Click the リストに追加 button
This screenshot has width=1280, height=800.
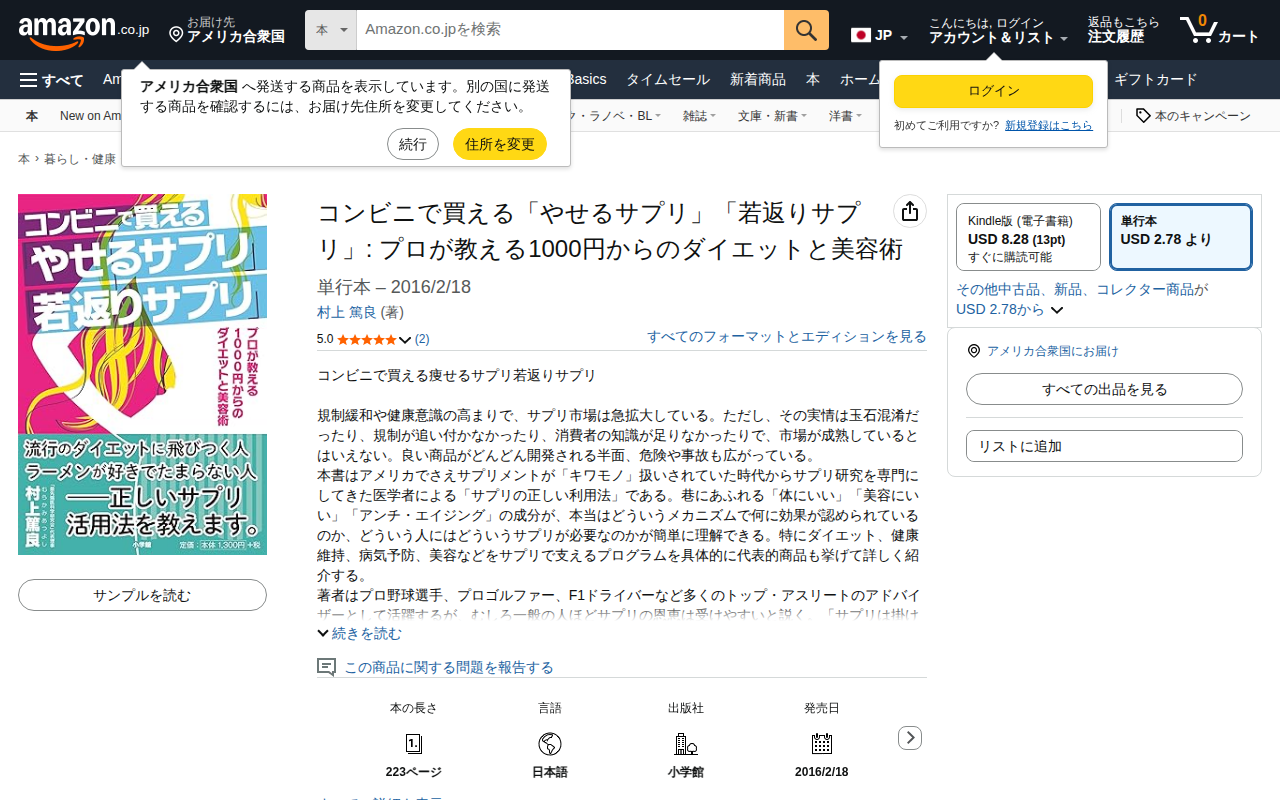tap(1104, 446)
